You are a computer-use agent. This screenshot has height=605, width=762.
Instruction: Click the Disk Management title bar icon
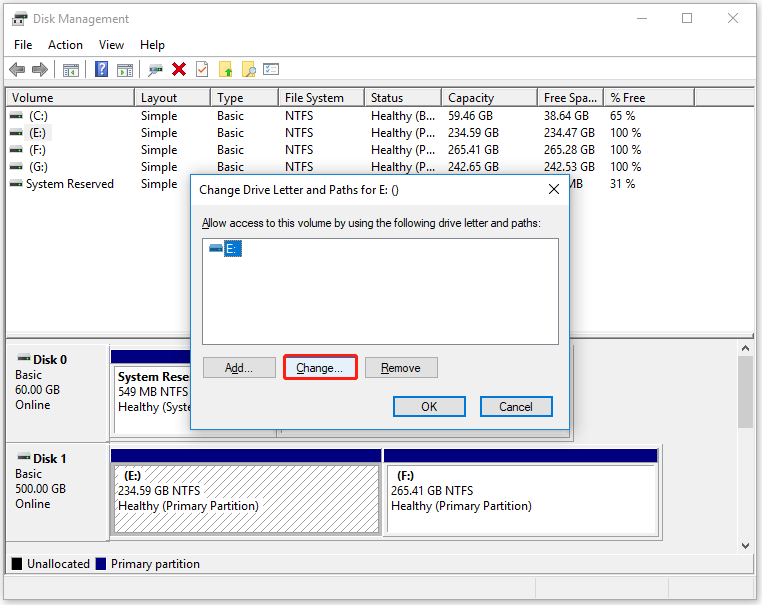[19, 19]
